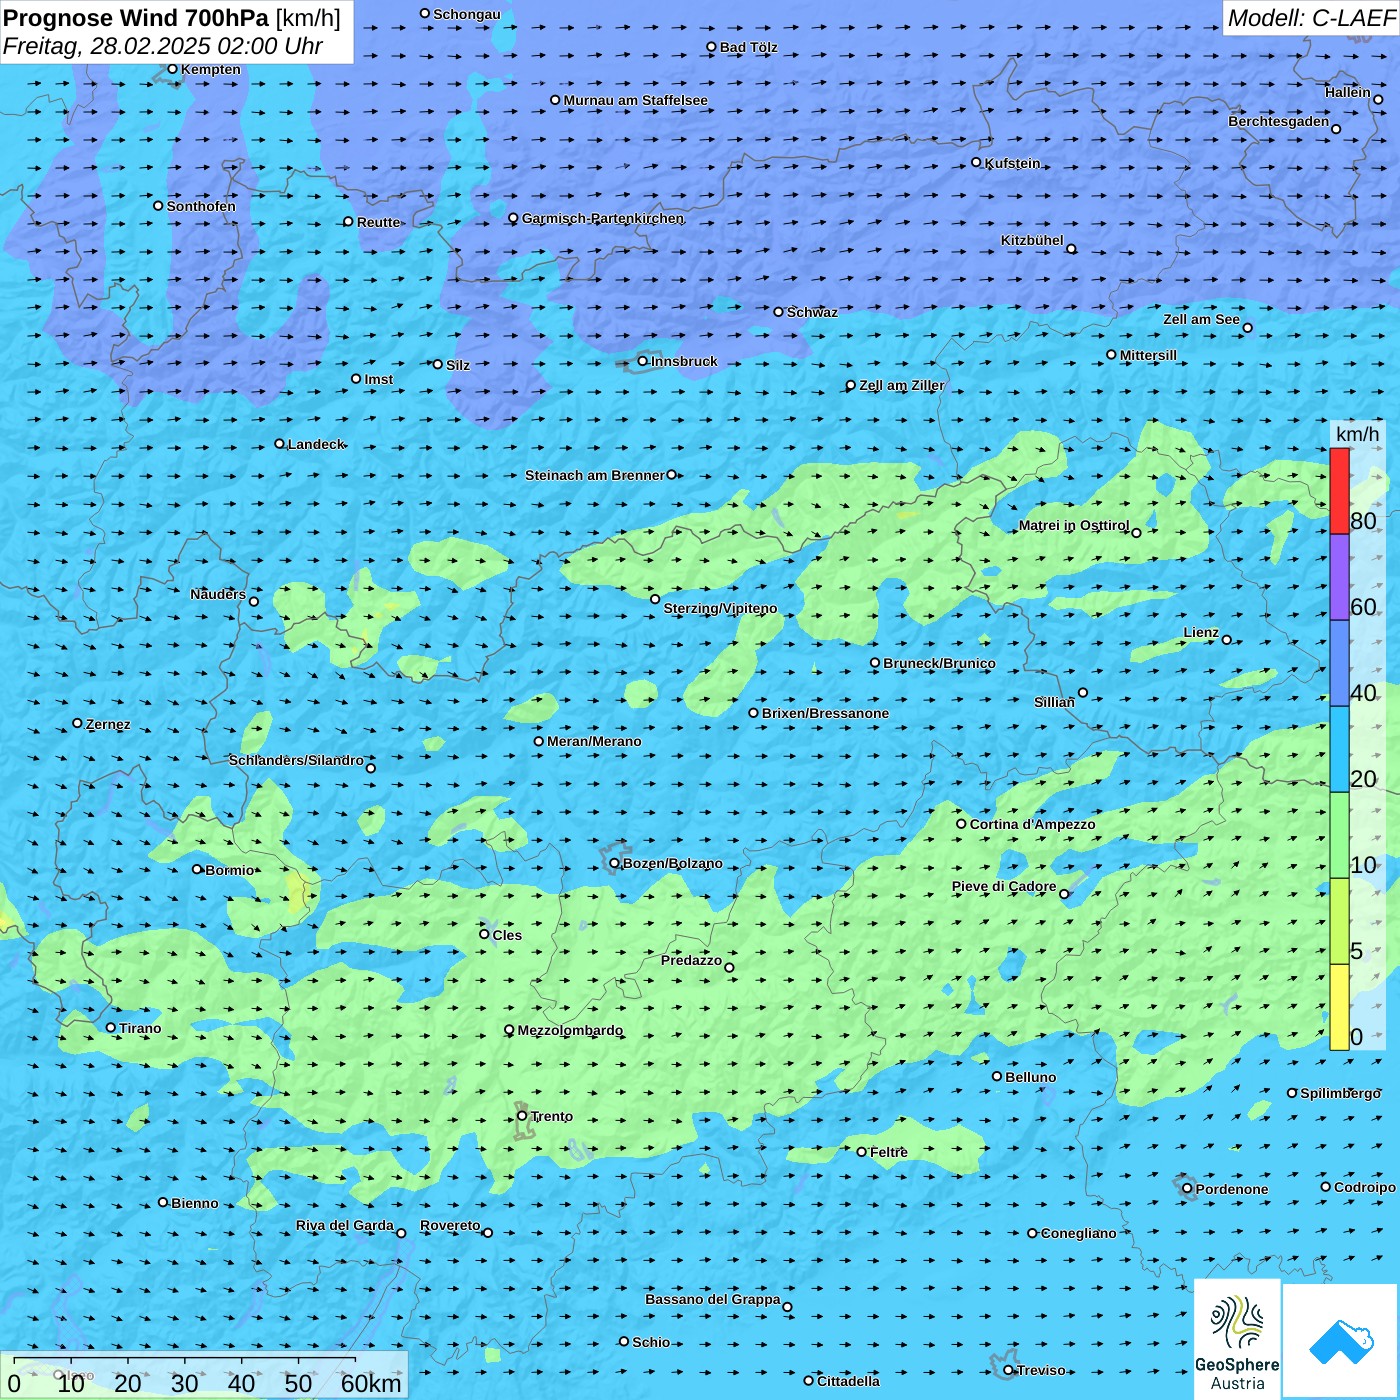
Task: Click the 'Riva del Garda' label
Action: 345,1225
